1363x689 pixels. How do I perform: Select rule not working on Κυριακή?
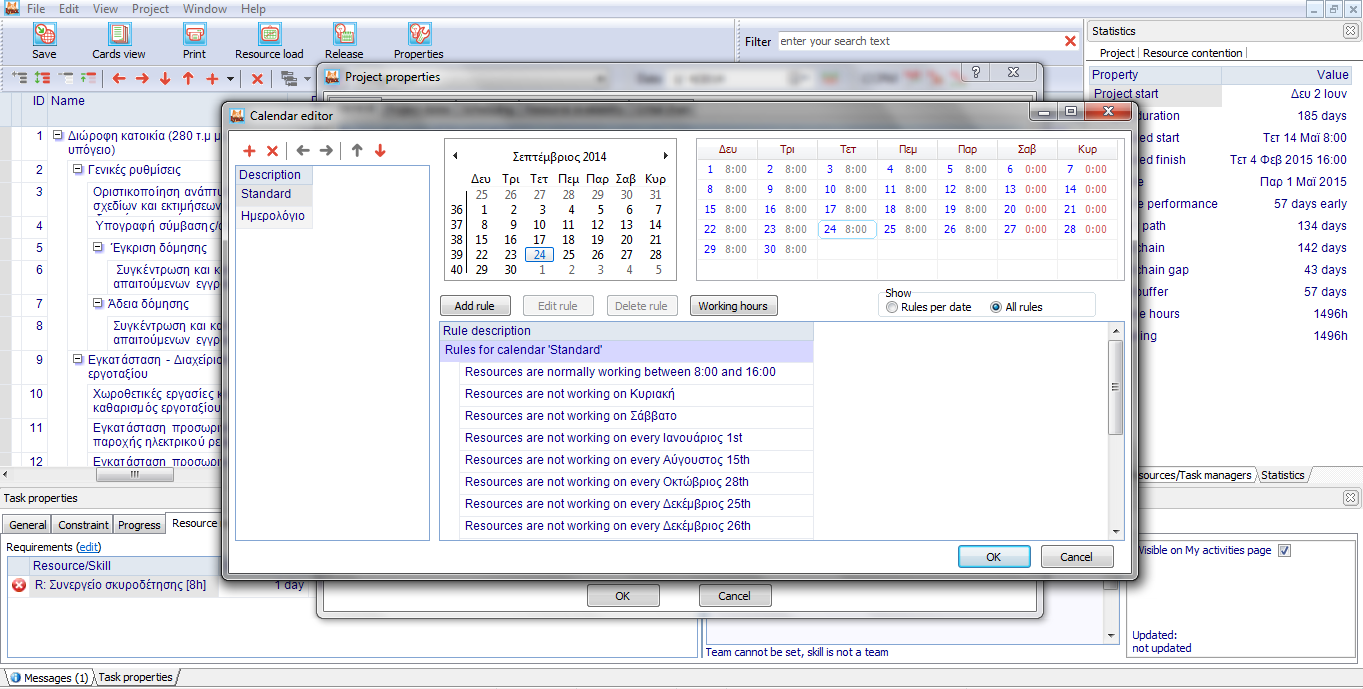point(636,394)
